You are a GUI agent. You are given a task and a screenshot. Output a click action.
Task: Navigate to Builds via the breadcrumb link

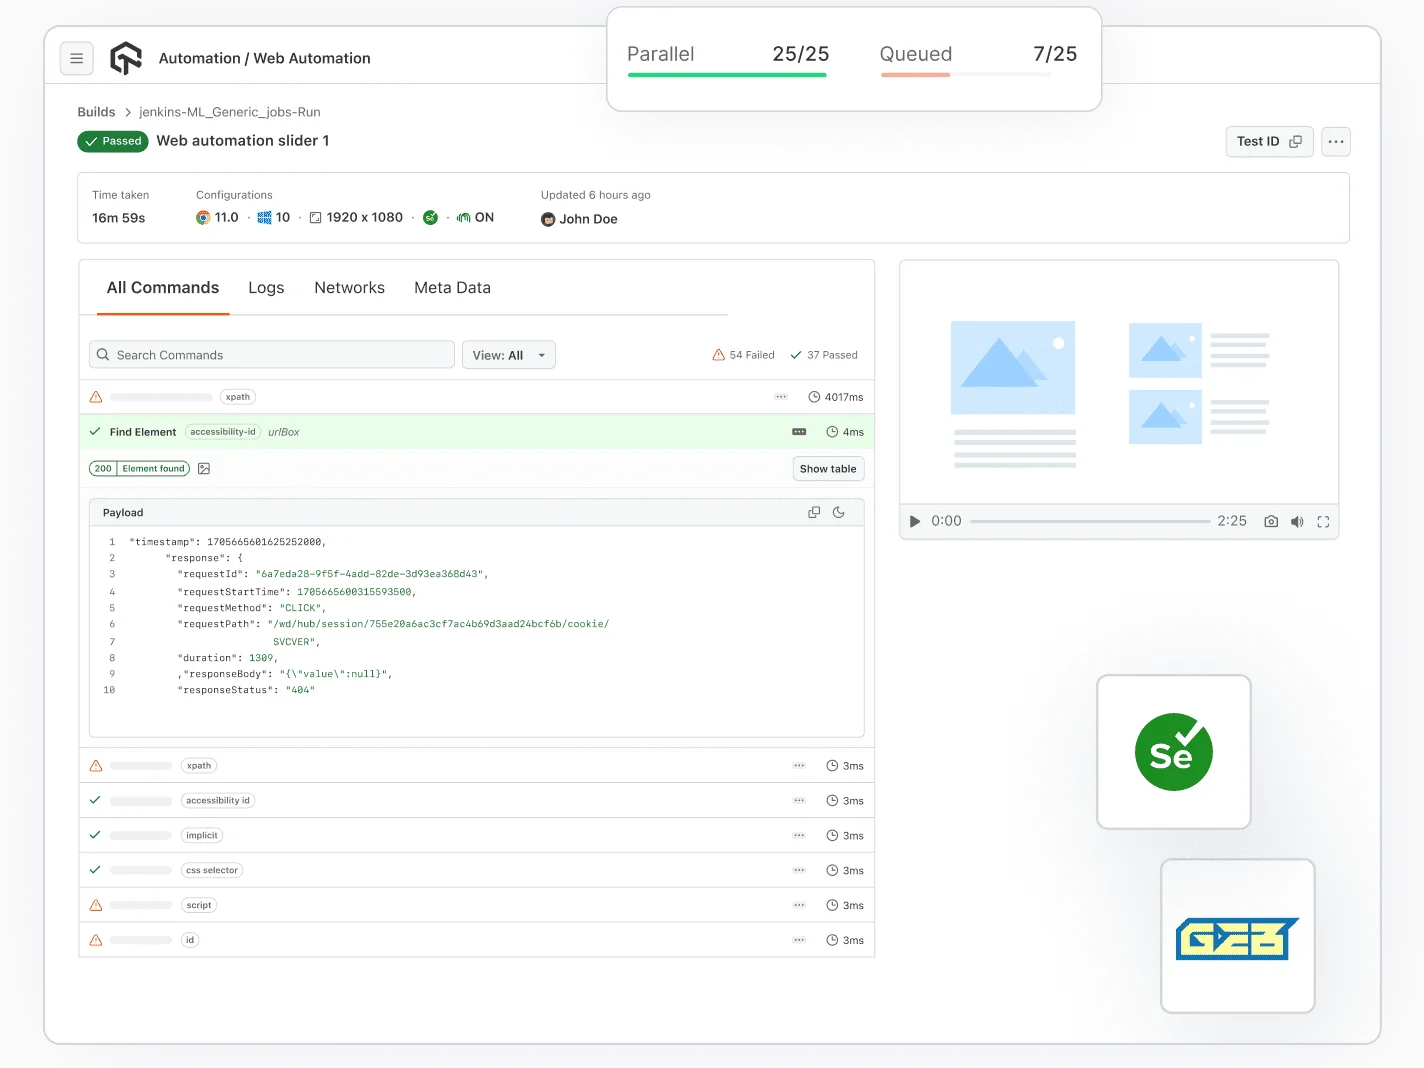point(96,111)
